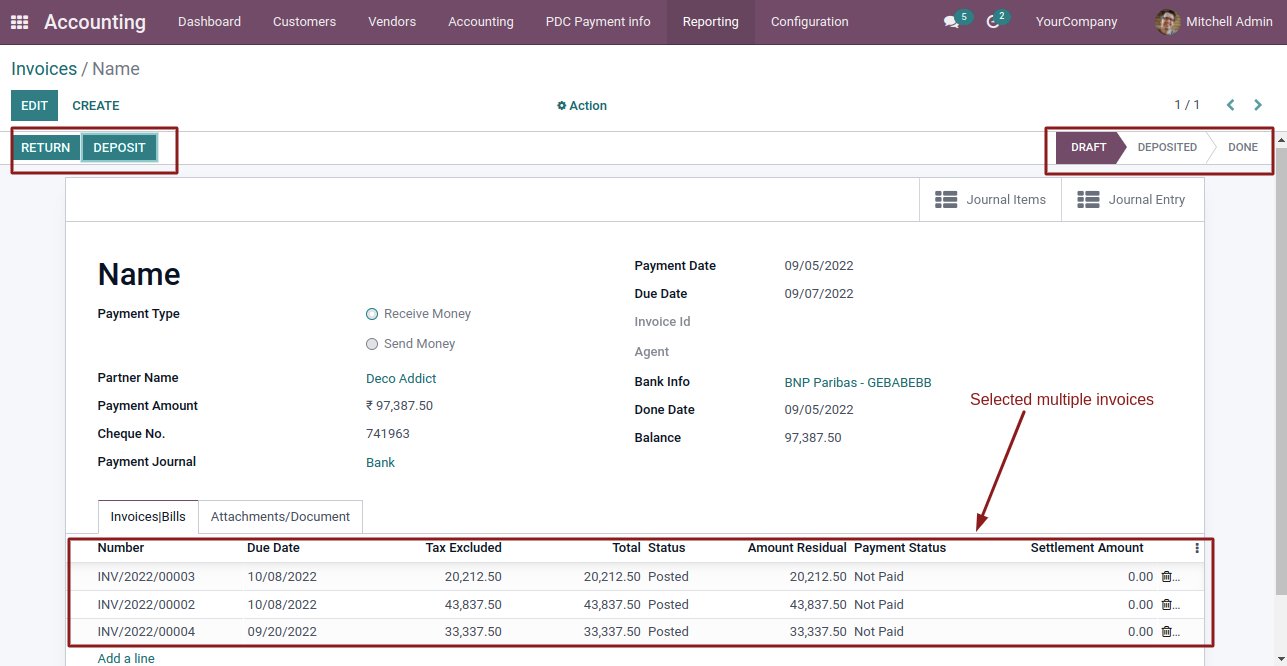Screen dimensions: 1287x666
Task: Delete invoice INV/2022/00002 row trash icon
Action: coord(1166,605)
